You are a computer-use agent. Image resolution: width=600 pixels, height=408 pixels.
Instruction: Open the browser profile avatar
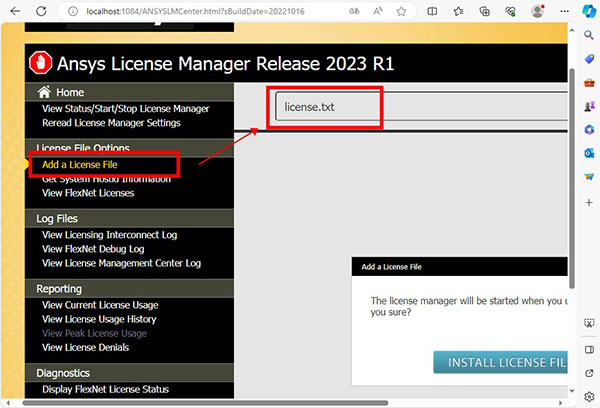tap(536, 11)
